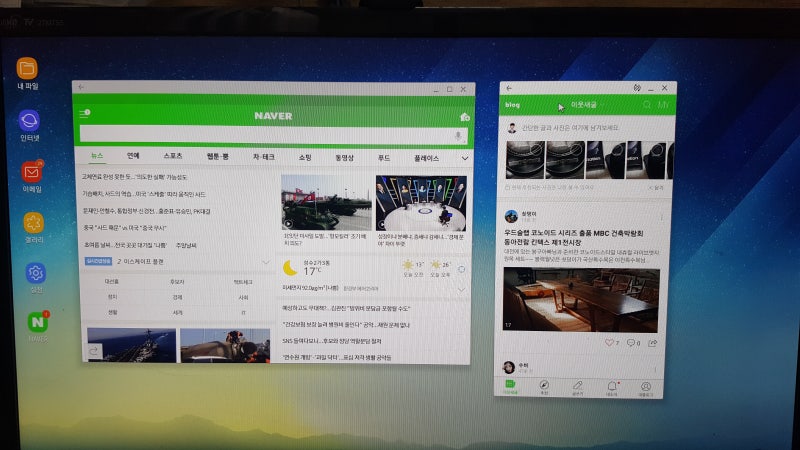Viewport: 800px width, 450px height.
Task: Click the comment bubble icon on blog post
Action: [x=631, y=343]
